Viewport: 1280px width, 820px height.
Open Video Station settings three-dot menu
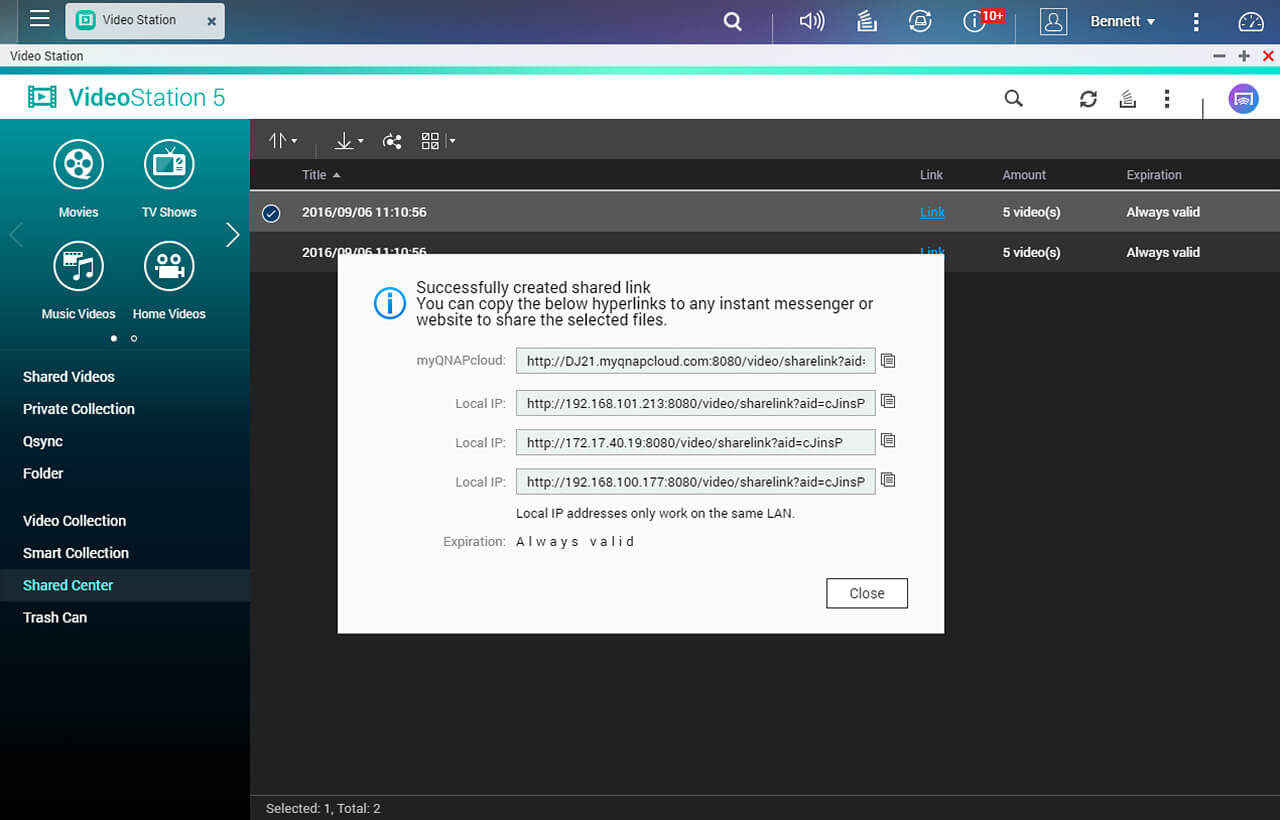coord(1166,98)
